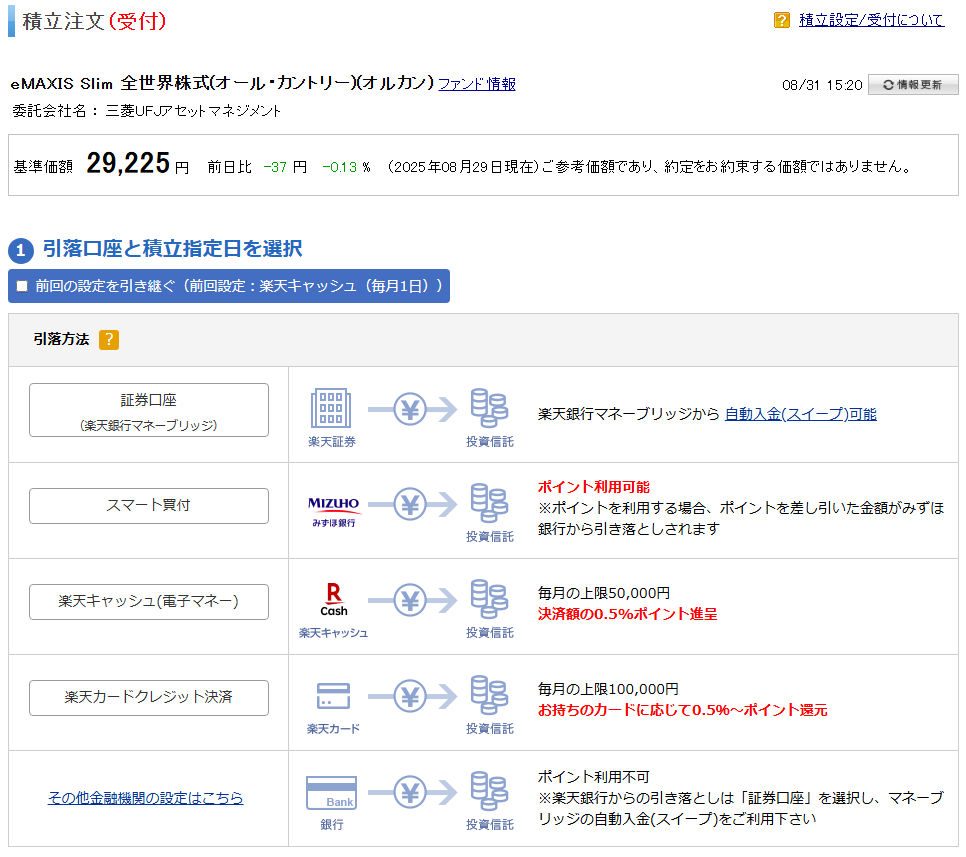966x857 pixels.
Task: Click the 毎月の上限50,000円 text
Action: coord(604,593)
